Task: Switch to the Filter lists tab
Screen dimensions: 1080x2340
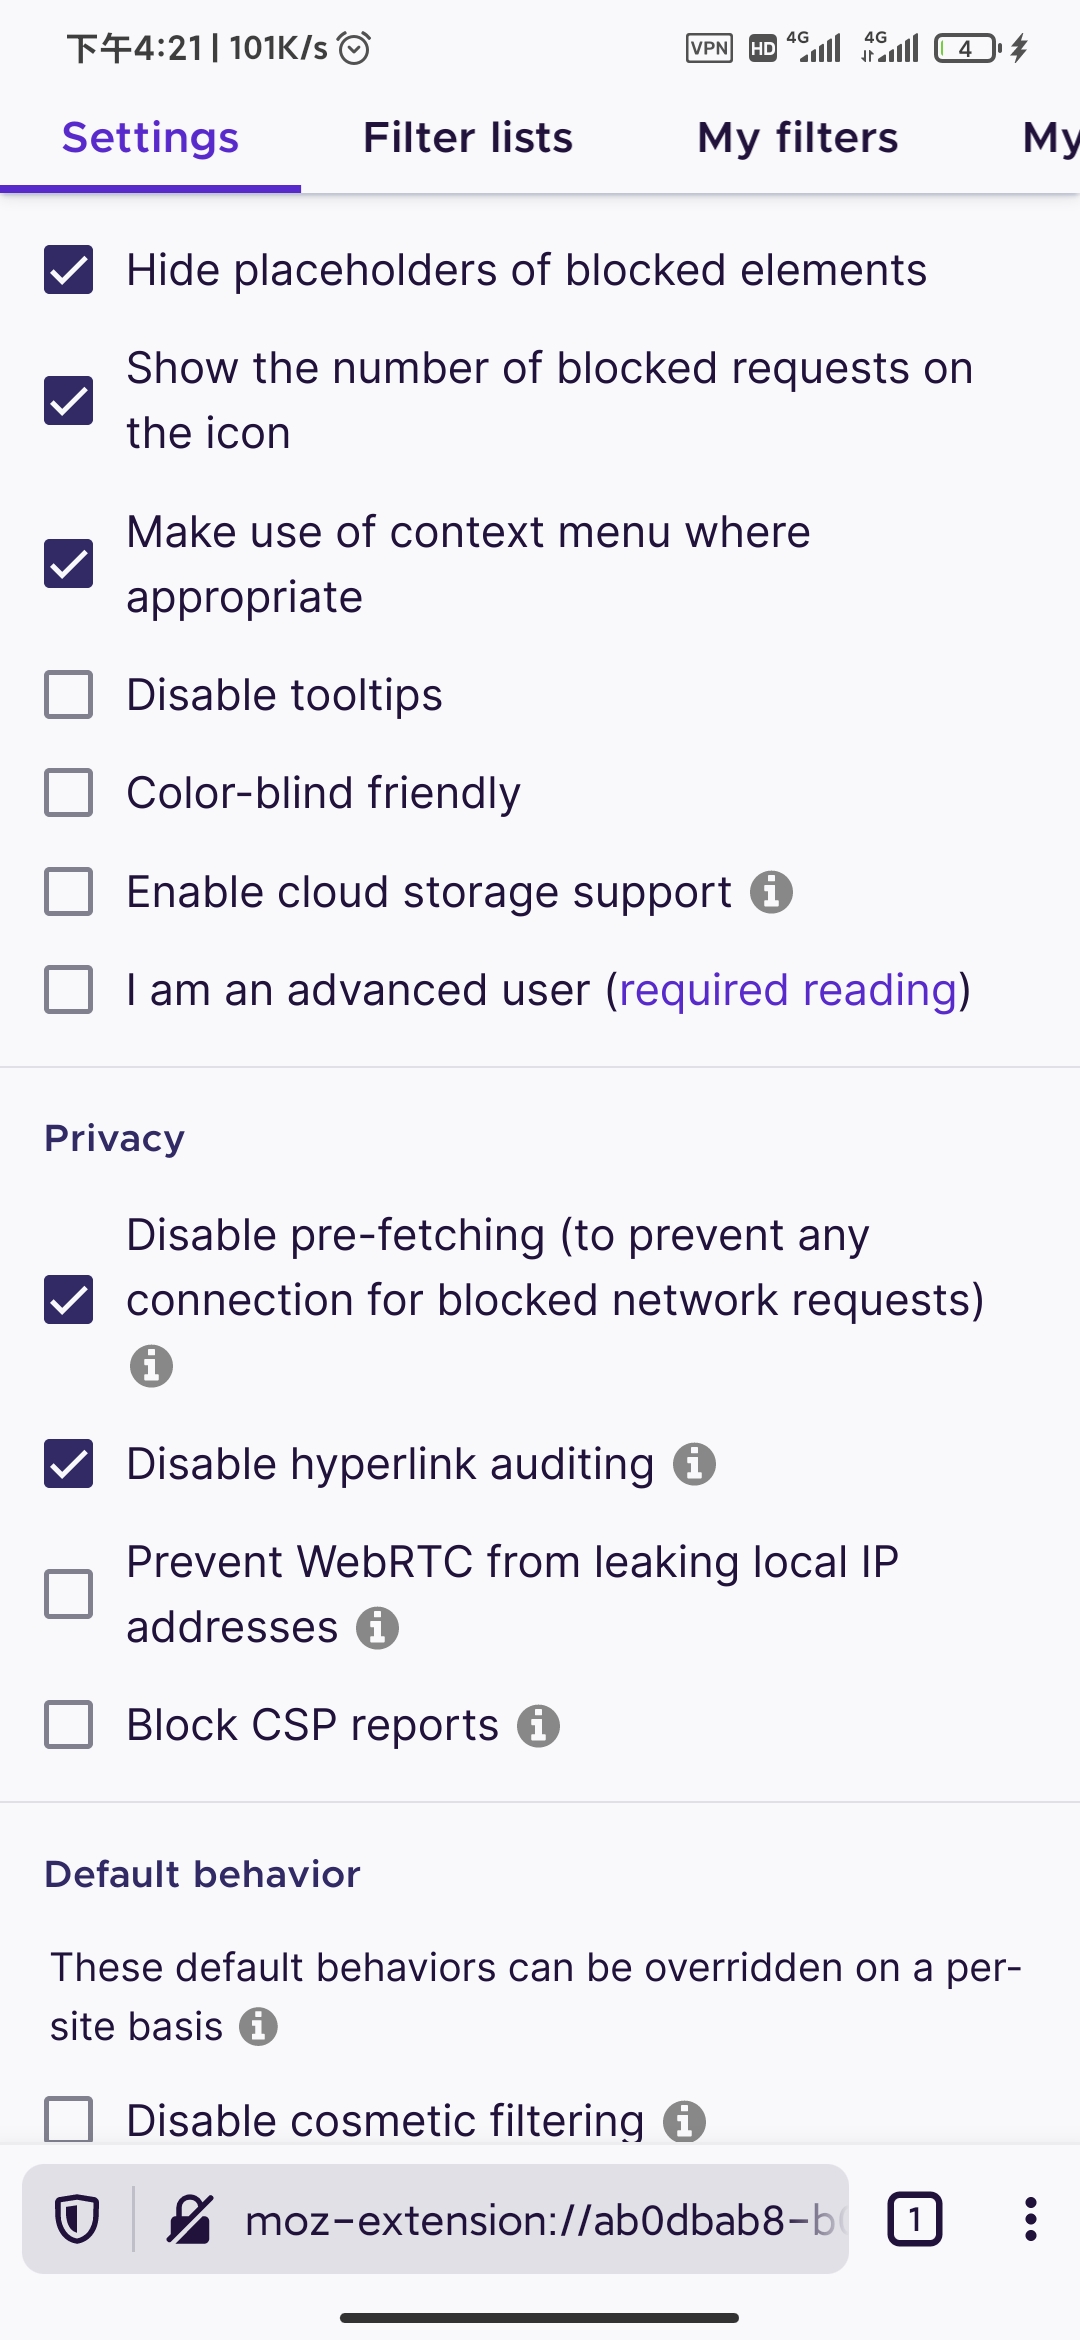Action: click(x=467, y=138)
